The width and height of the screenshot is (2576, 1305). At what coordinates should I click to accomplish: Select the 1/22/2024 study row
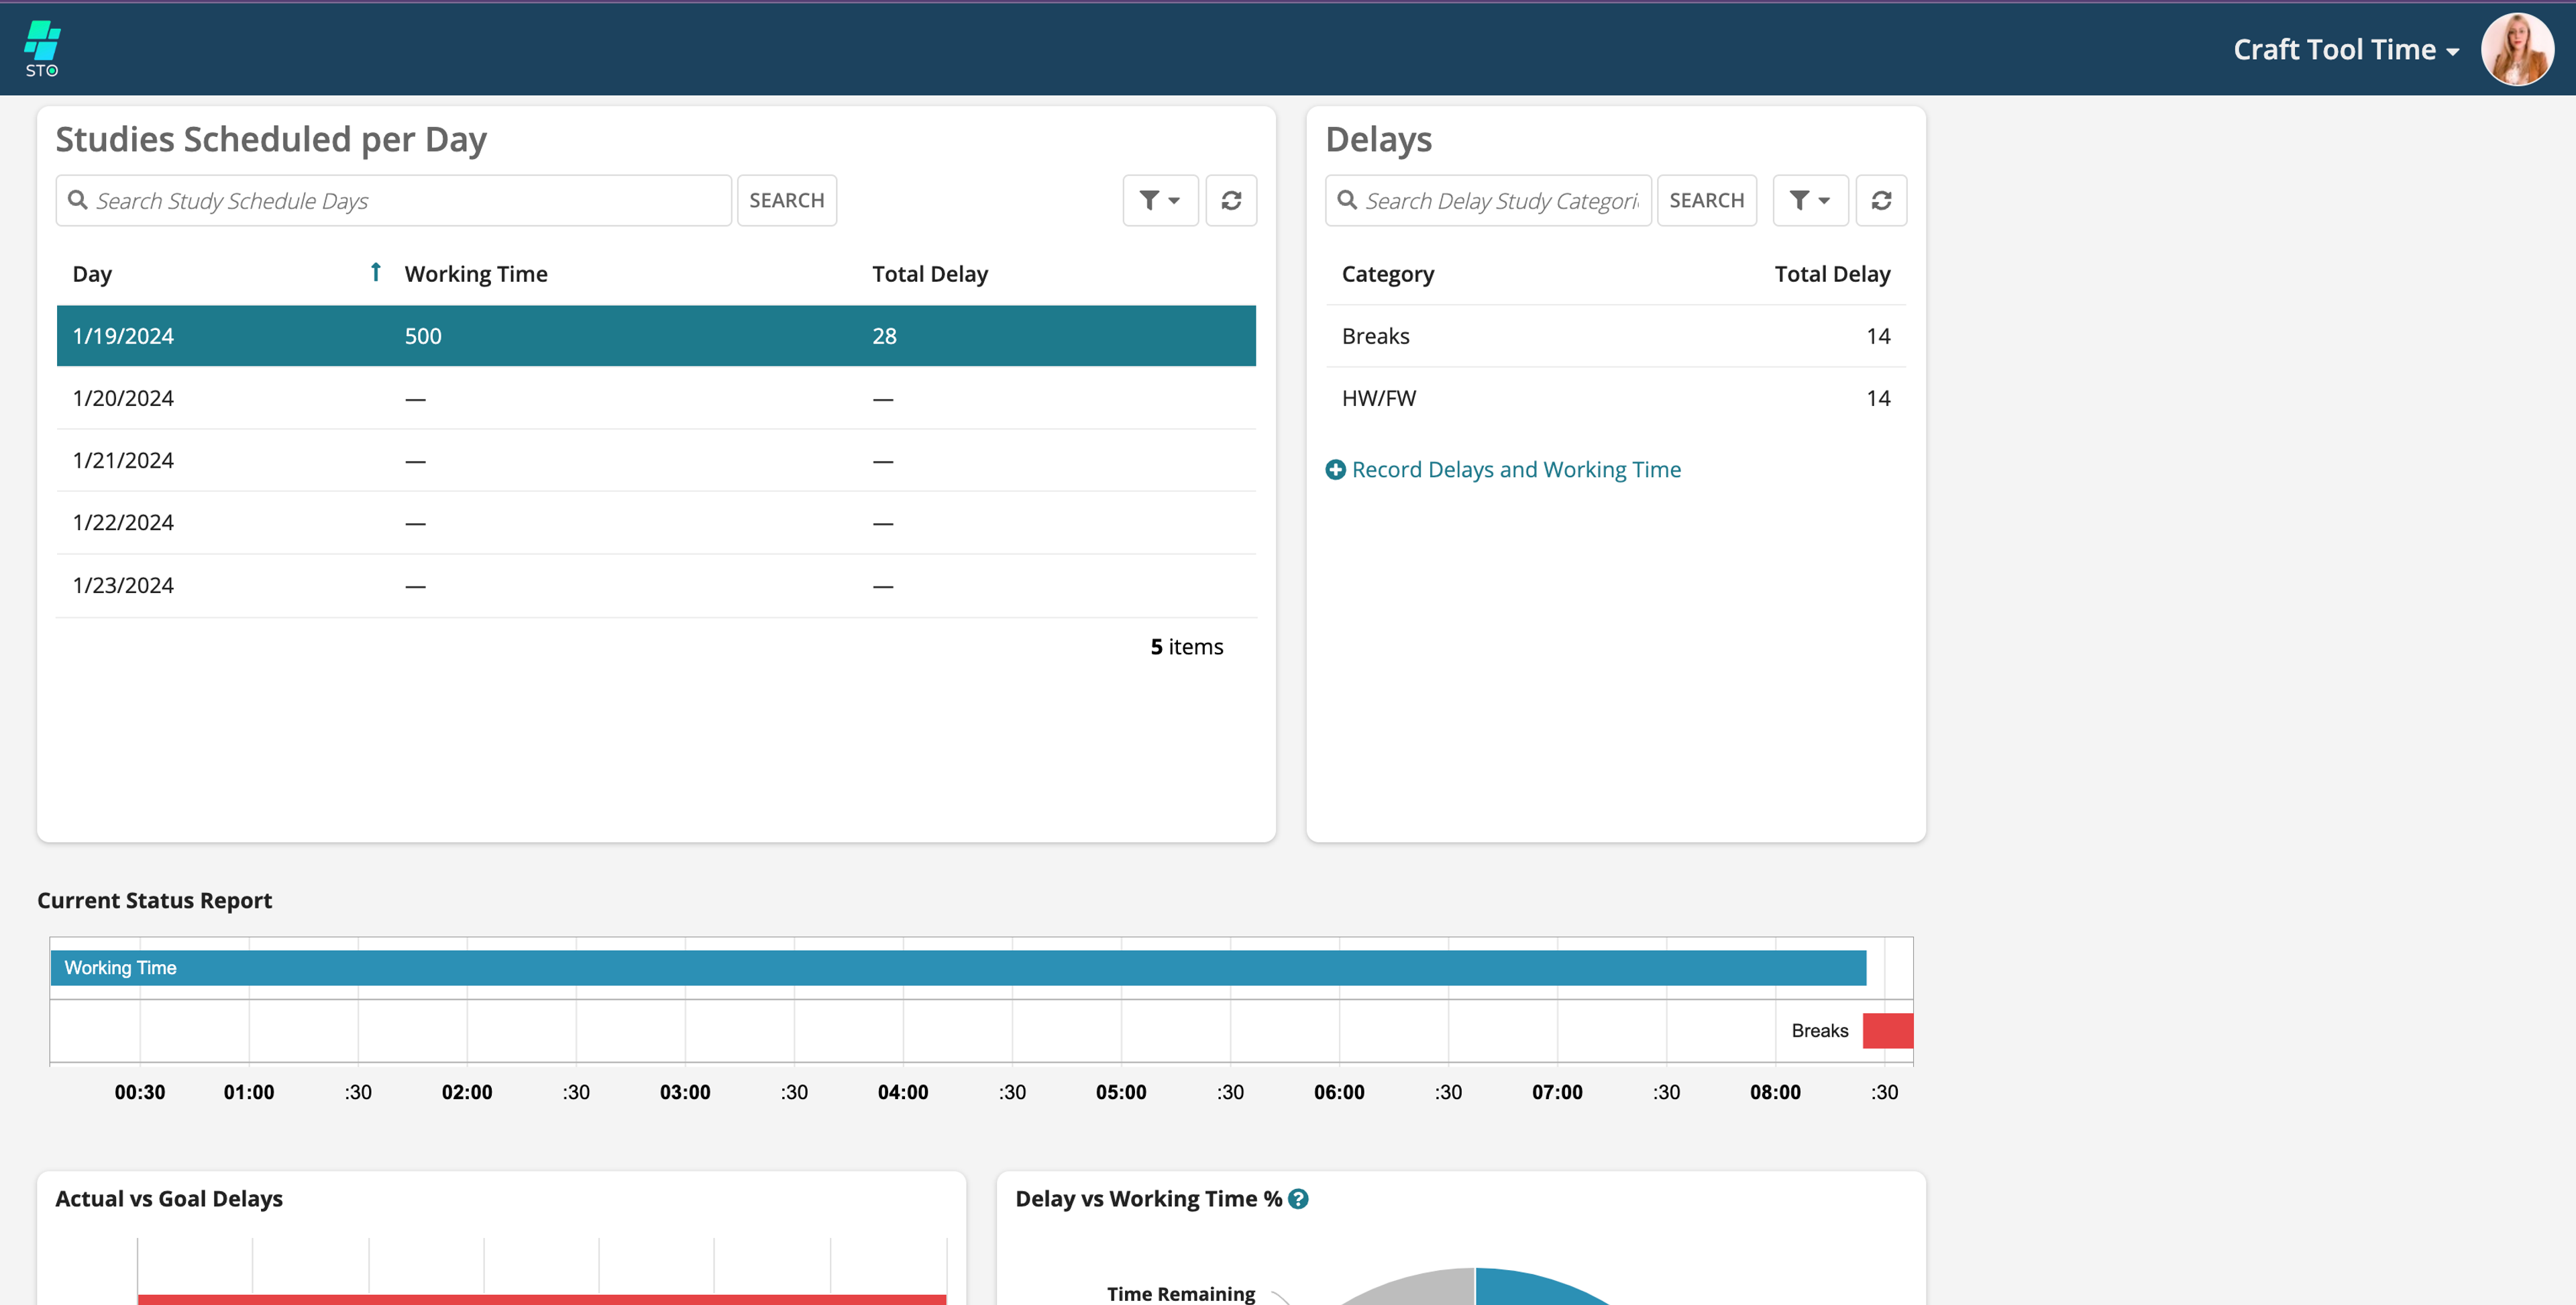656,522
